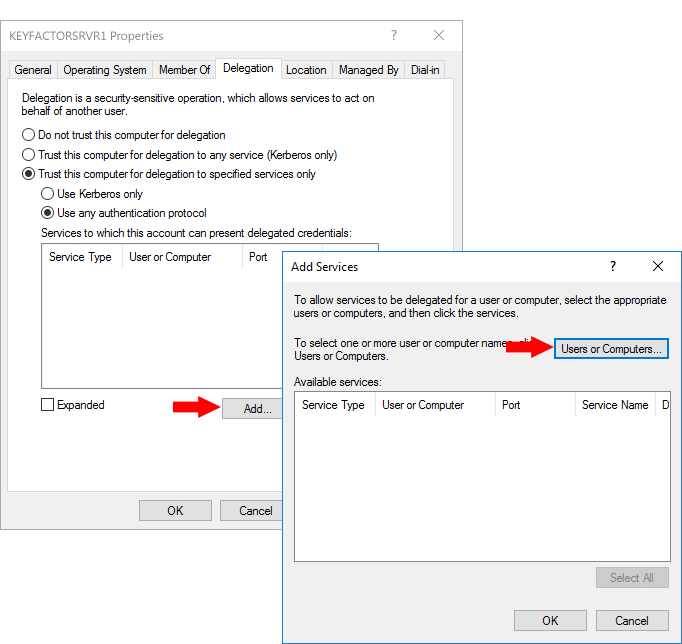The image size is (682, 644).
Task: Go to the Member Of tab
Action: click(x=185, y=70)
